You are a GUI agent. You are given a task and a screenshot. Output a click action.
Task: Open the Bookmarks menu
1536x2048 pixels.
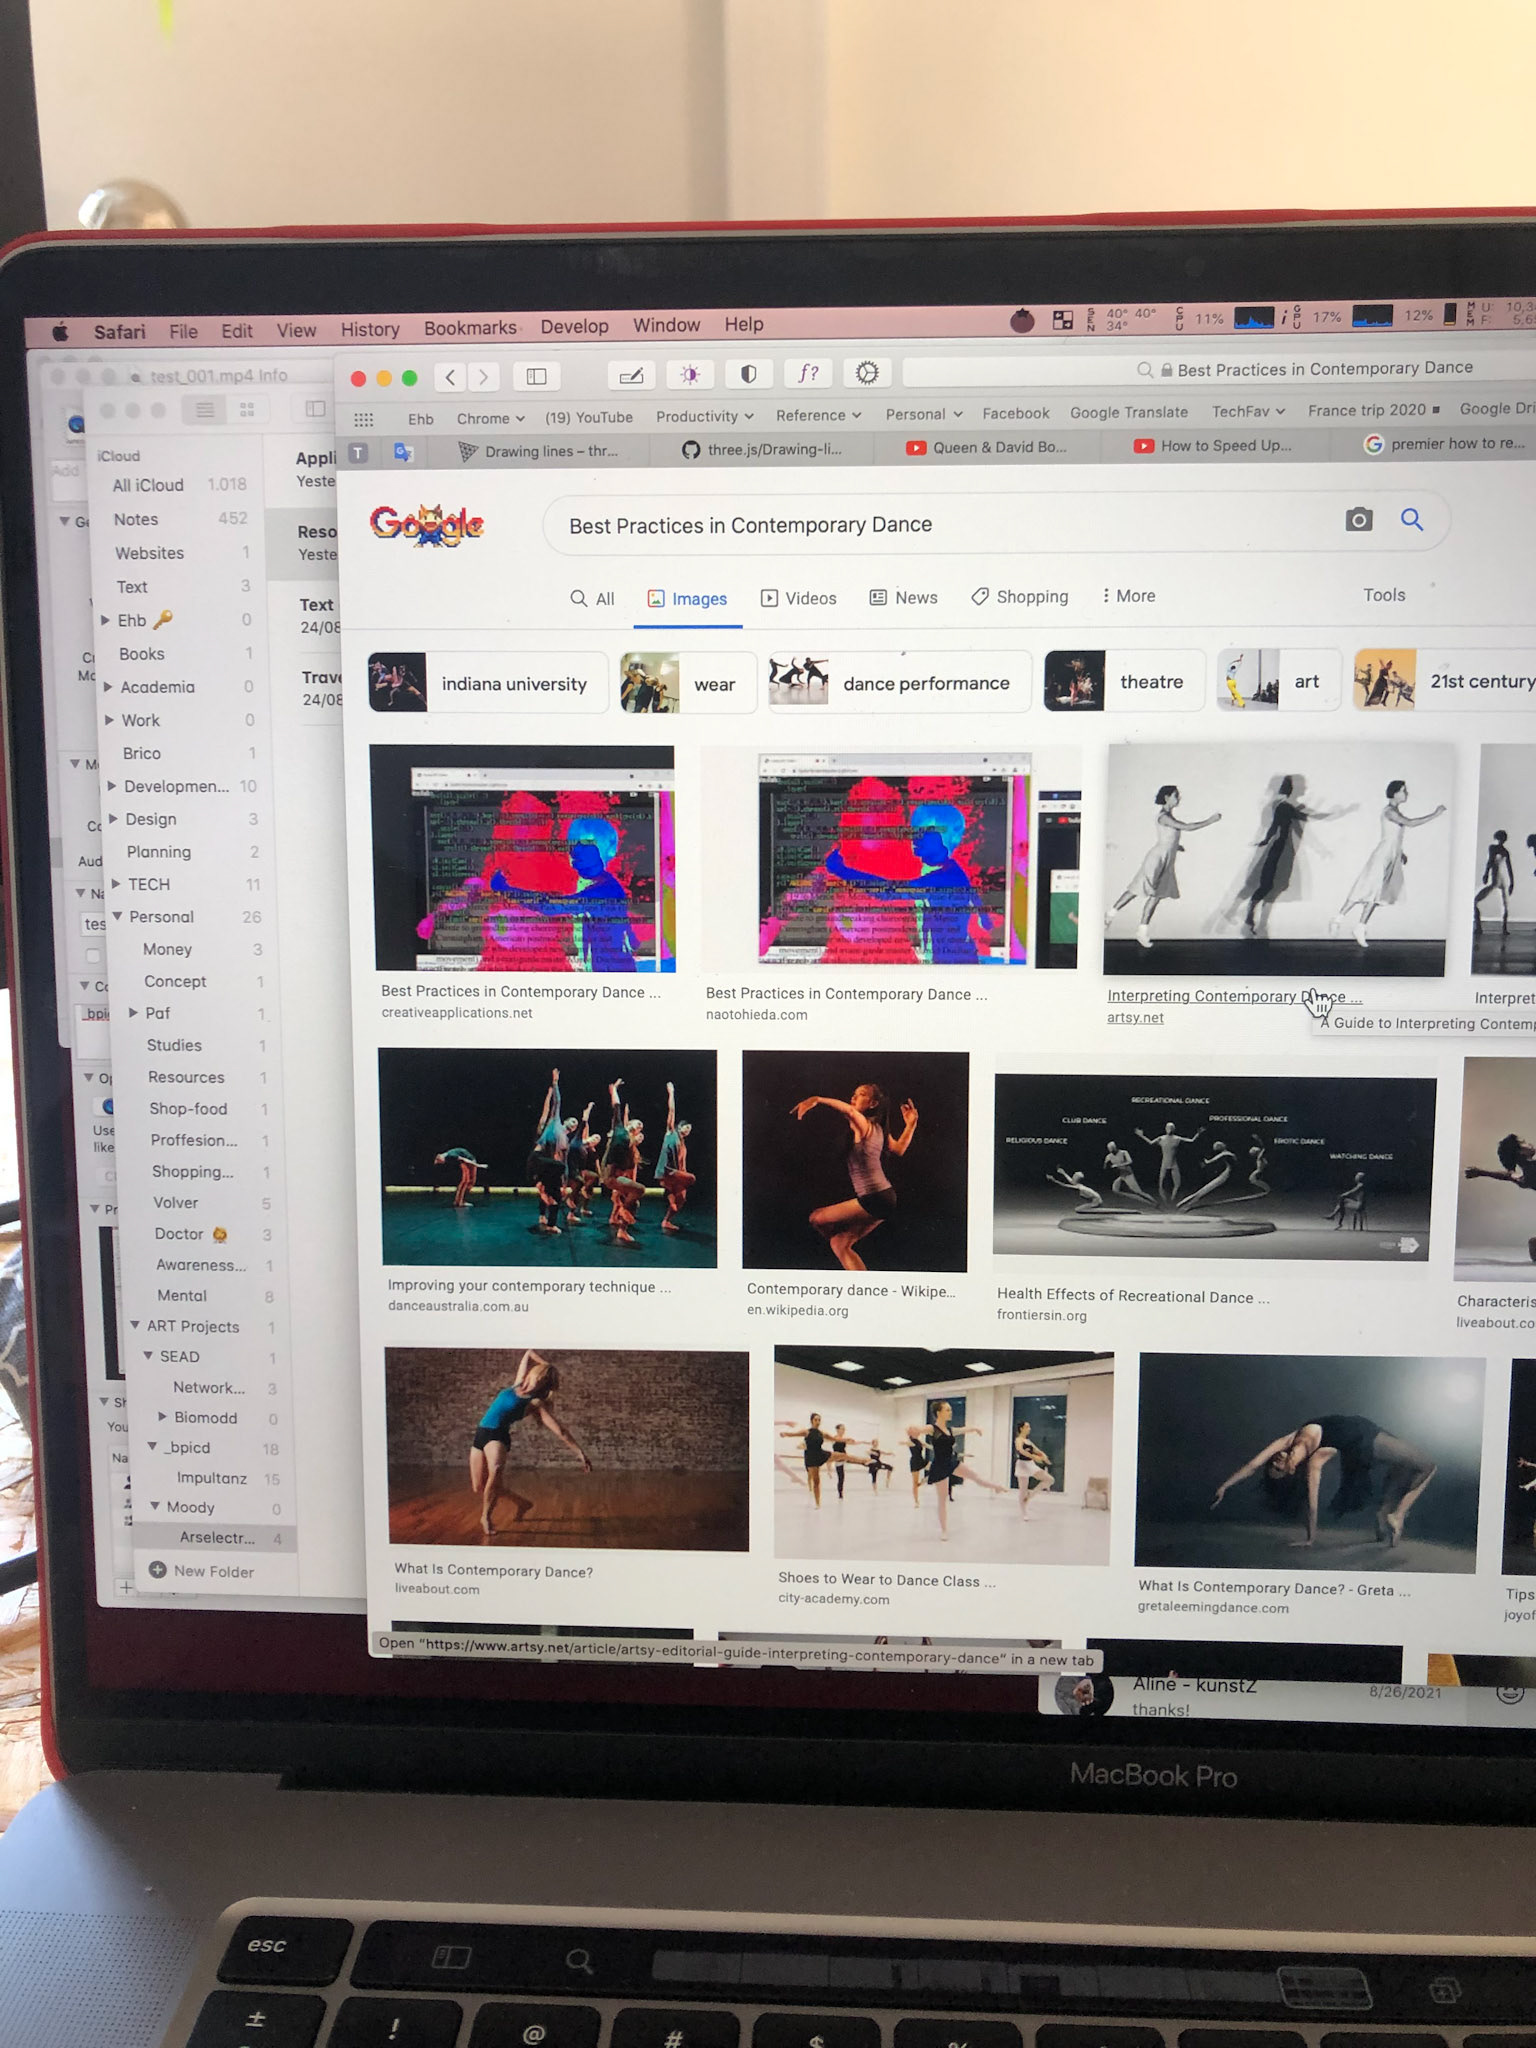(x=470, y=328)
